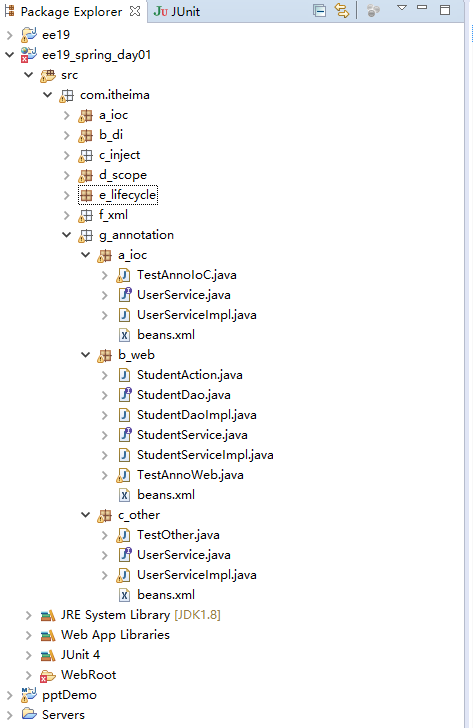Expand the ee19 project node
The width and height of the screenshot is (473, 728).
tap(9, 35)
